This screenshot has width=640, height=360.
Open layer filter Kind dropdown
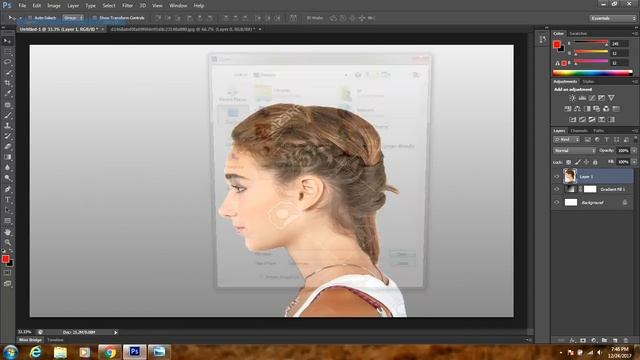tap(567, 140)
